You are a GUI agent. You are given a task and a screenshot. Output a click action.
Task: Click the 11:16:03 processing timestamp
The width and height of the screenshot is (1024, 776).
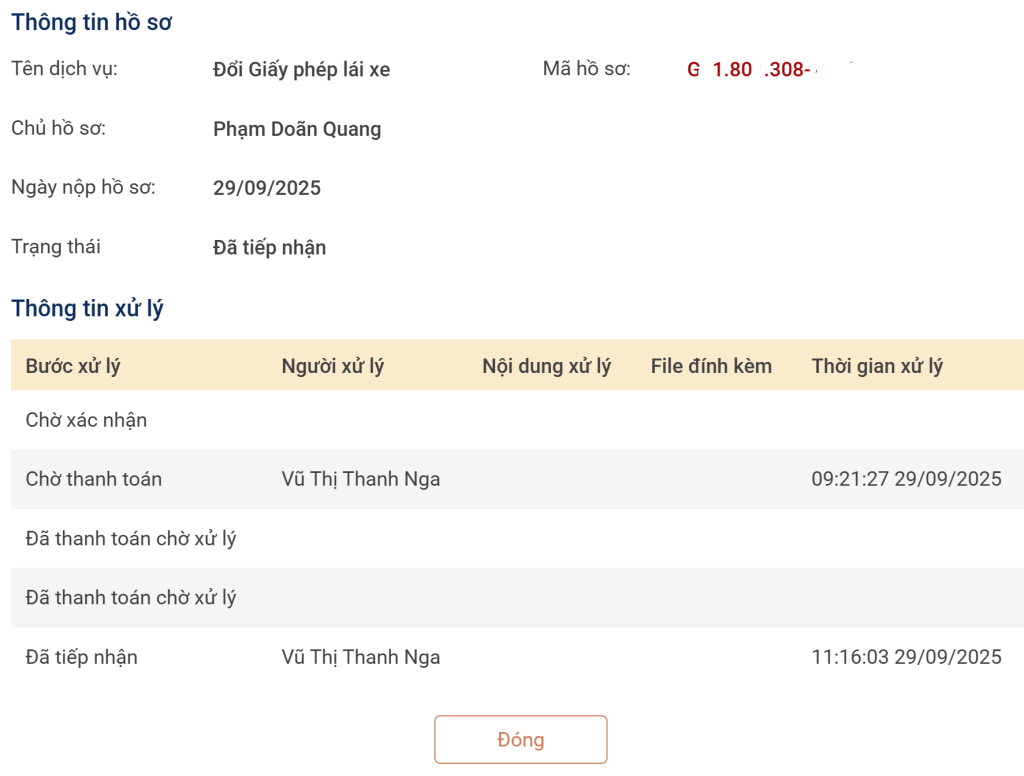(906, 657)
